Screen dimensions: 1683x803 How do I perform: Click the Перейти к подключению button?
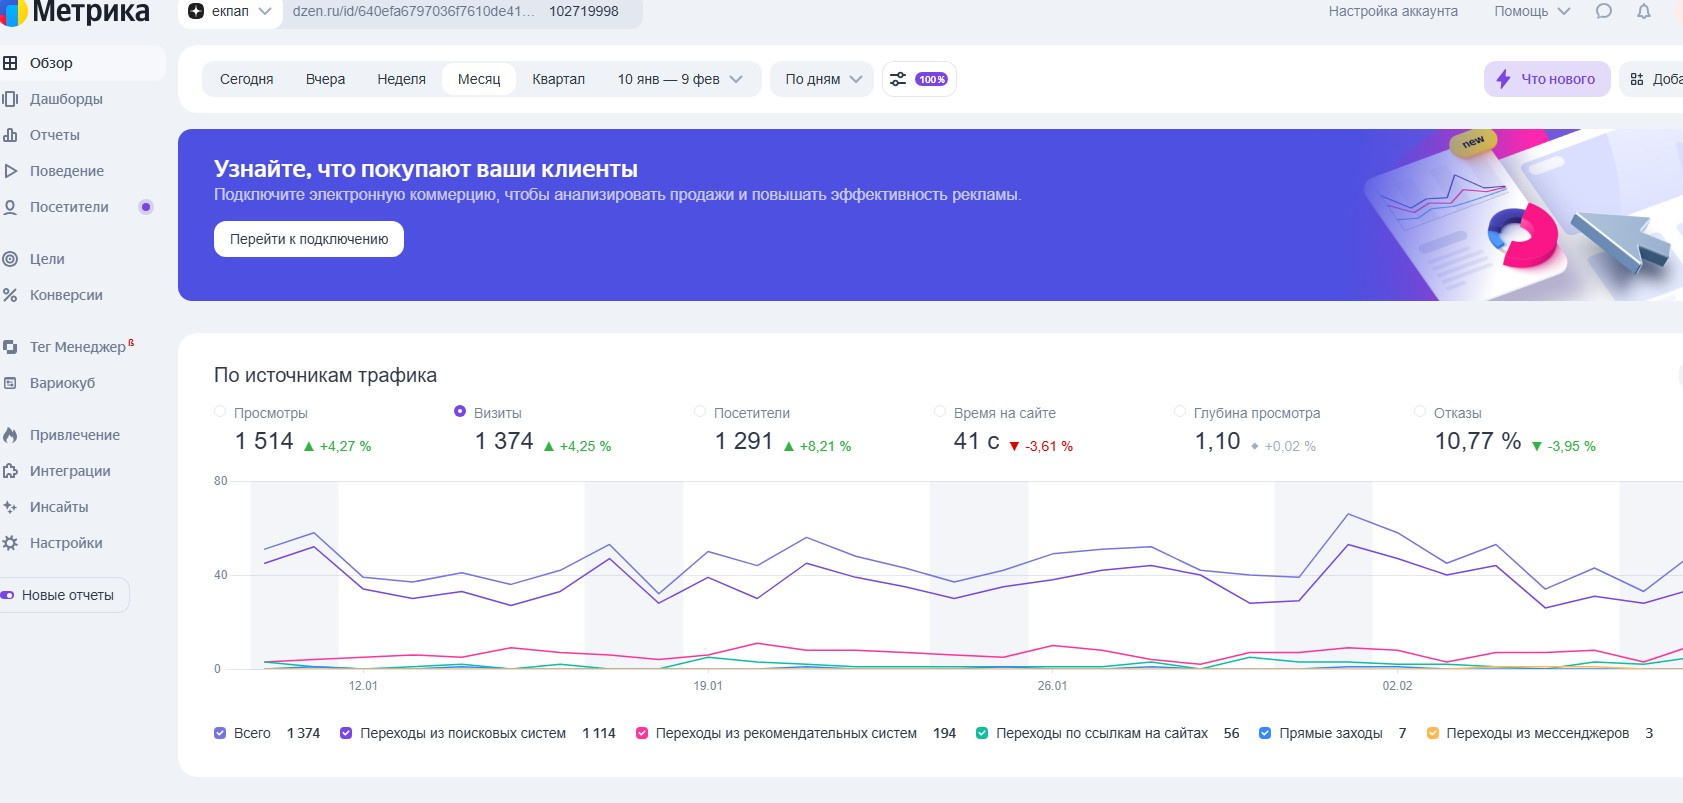pyautogui.click(x=309, y=239)
